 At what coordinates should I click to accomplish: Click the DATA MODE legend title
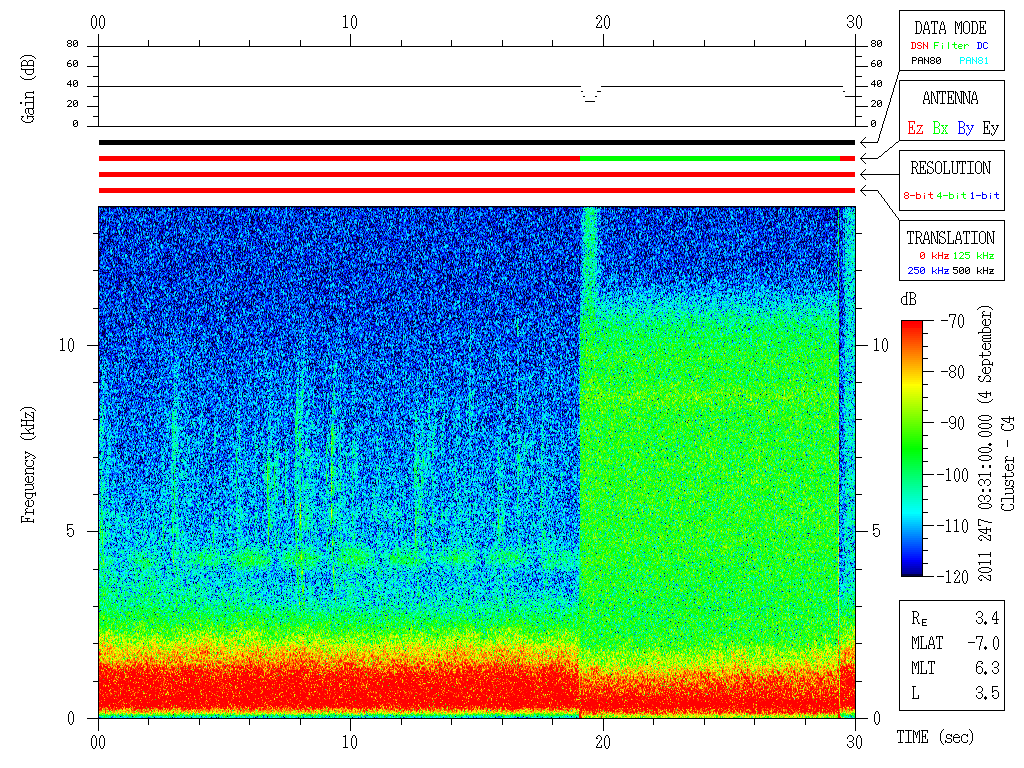click(x=950, y=28)
